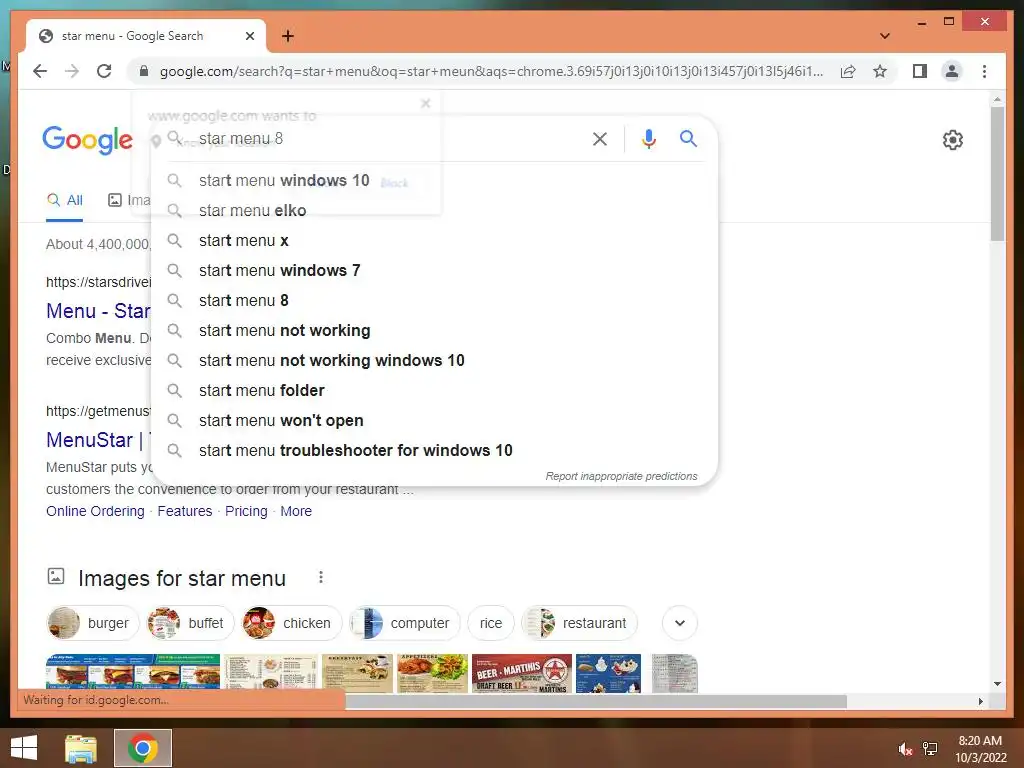Viewport: 1024px width, 768px height.
Task: Pick suggestion start menu folder
Action: tap(434, 391)
